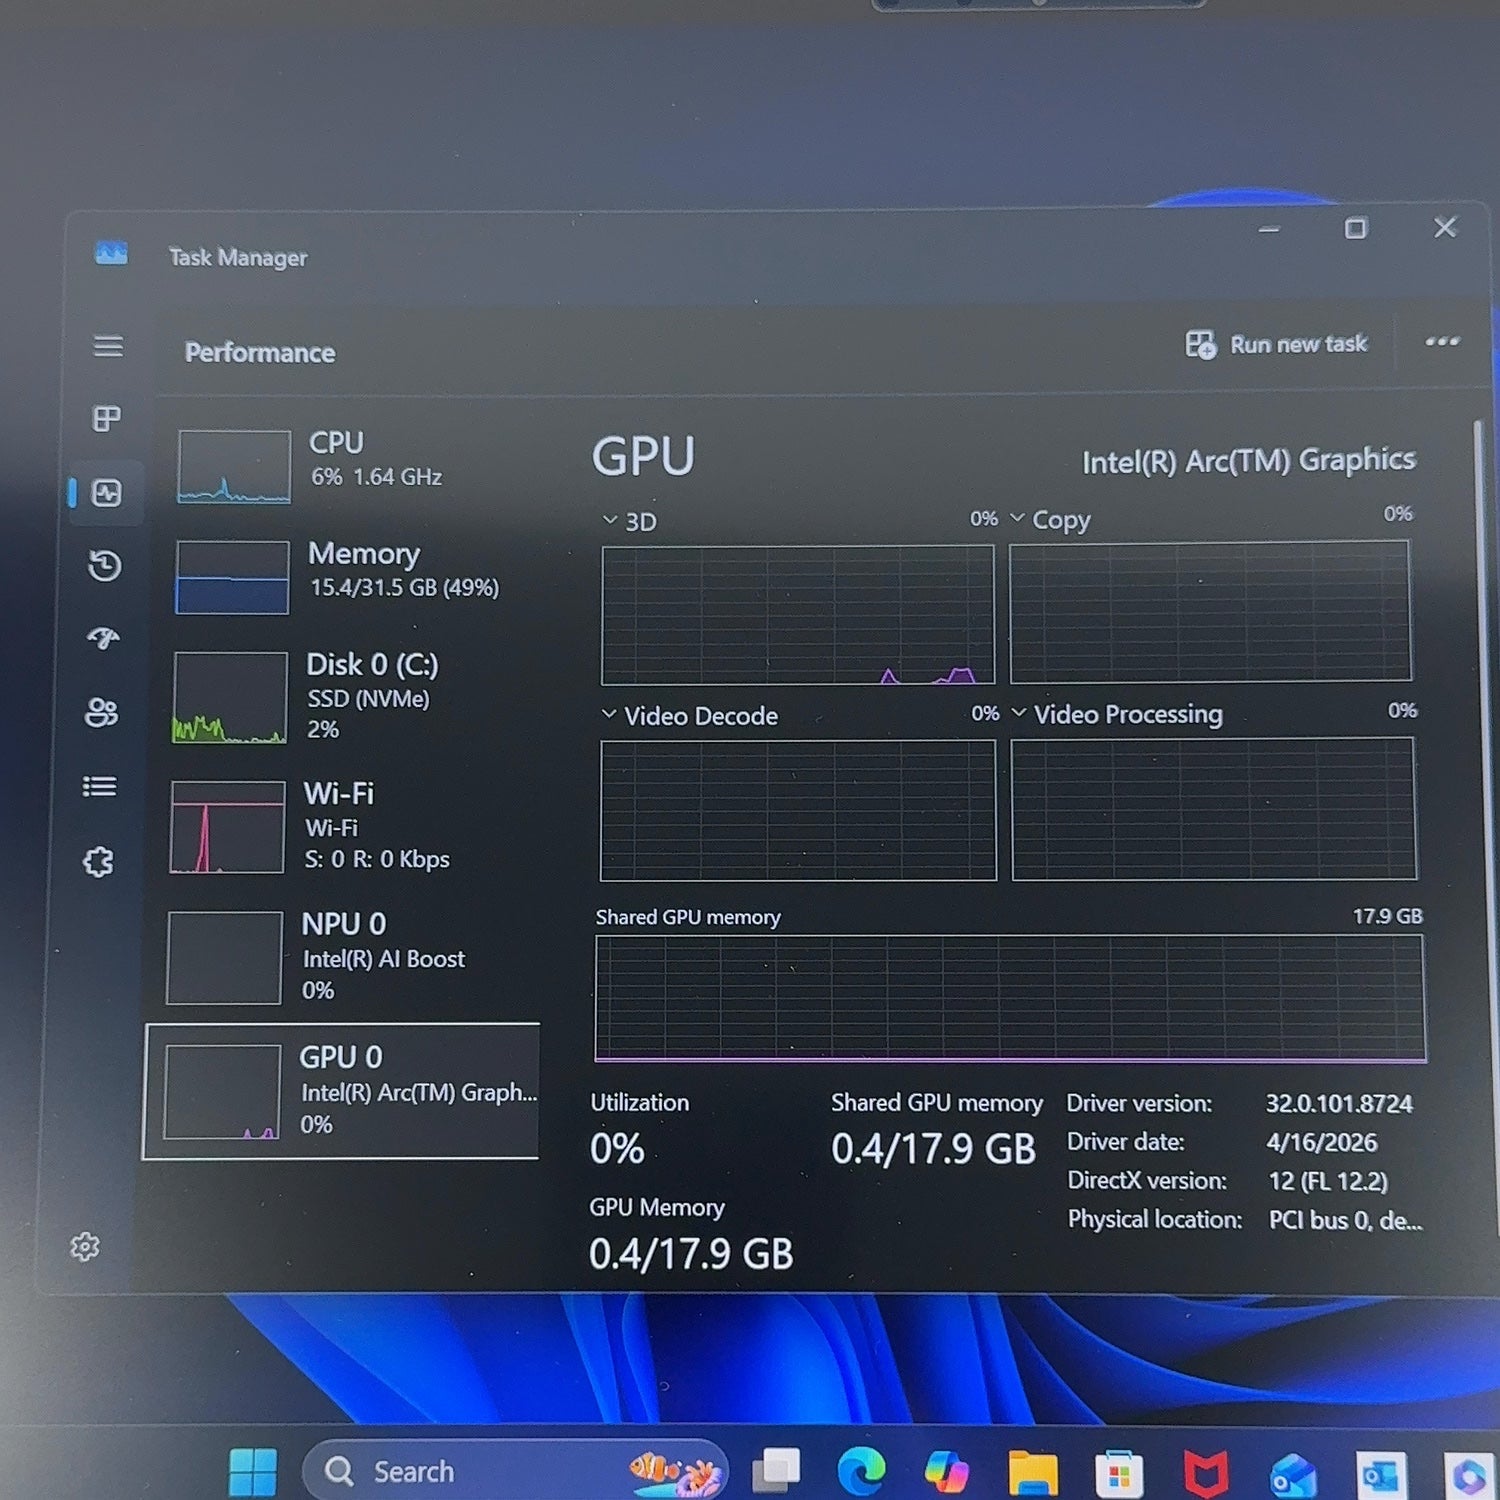Open File Explorer from the taskbar

(1033, 1472)
